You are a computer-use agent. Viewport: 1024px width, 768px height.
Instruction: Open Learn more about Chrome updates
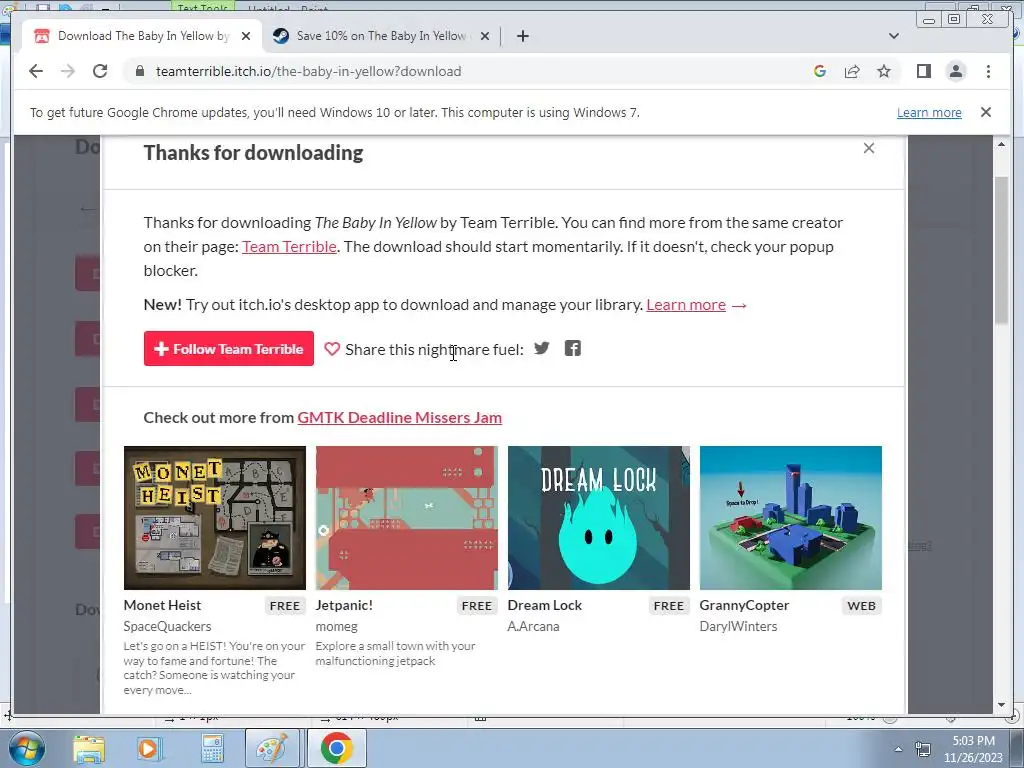[x=929, y=112]
